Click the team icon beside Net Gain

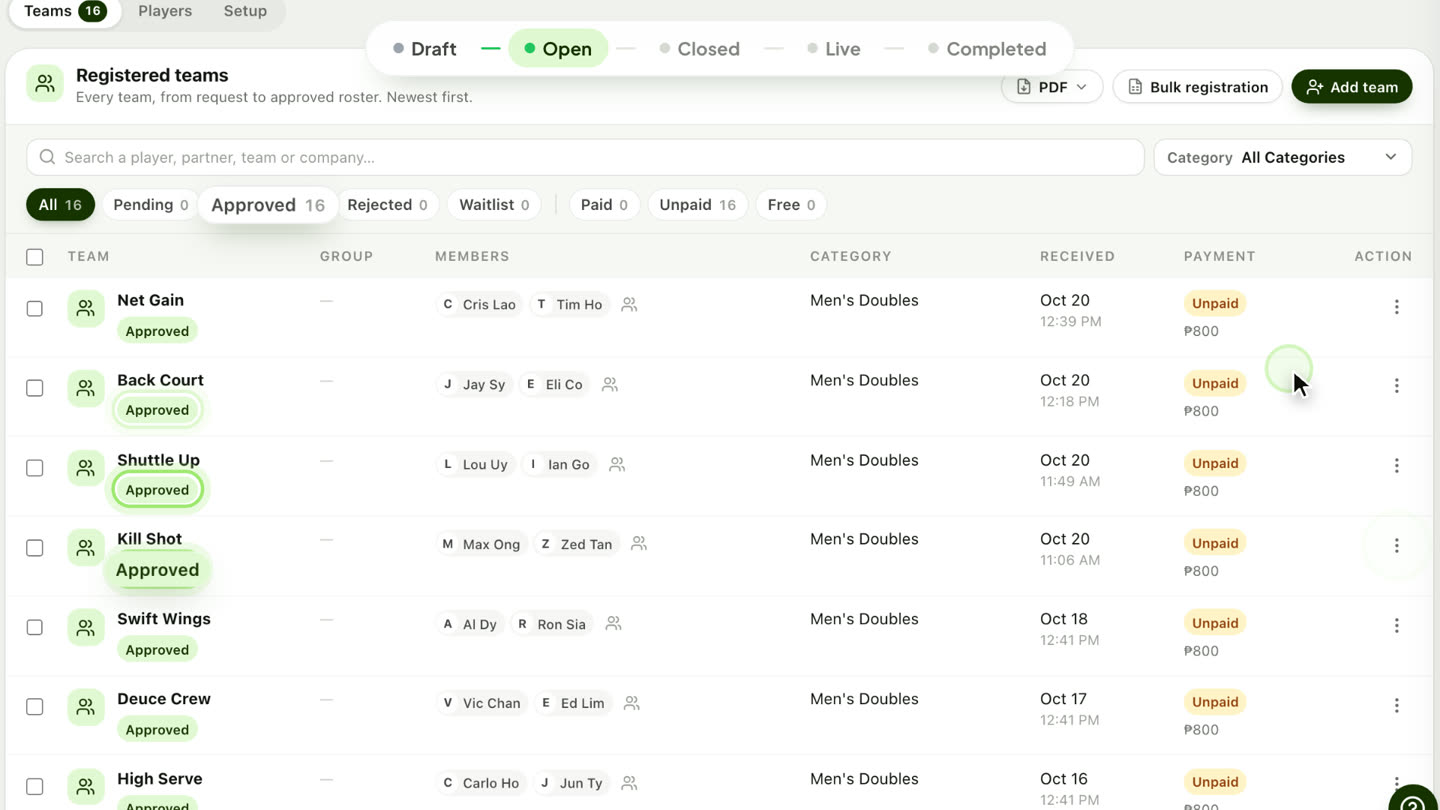coord(86,308)
